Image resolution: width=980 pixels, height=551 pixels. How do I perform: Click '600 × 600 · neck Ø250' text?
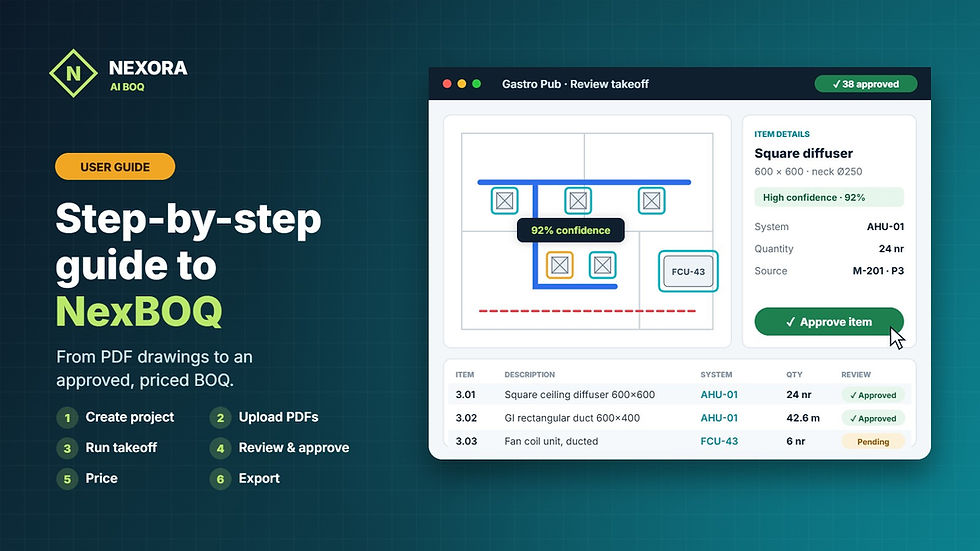(x=808, y=171)
